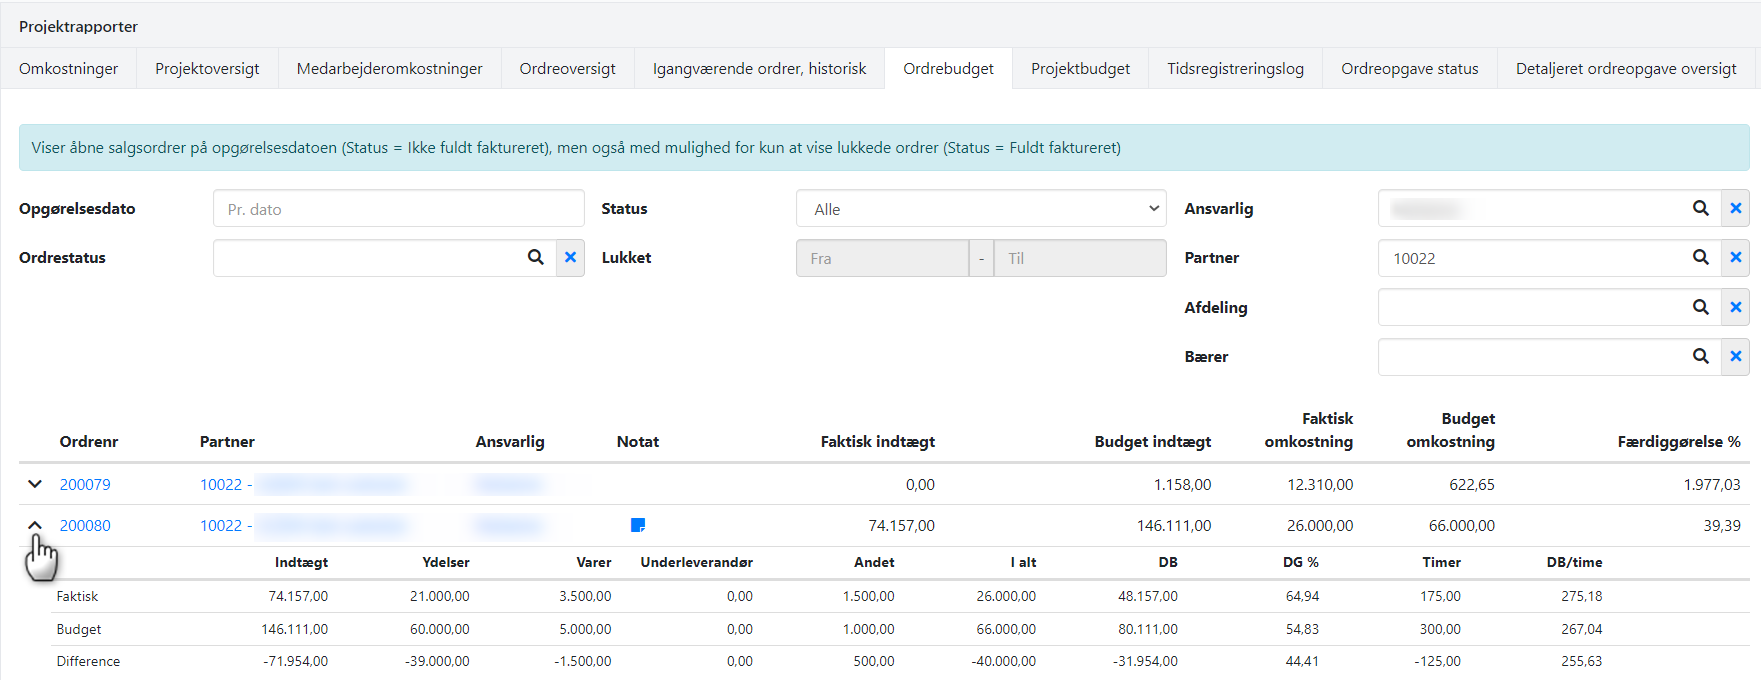The image size is (1761, 680).
Task: Go to Igangværende ordrer, historisk tab
Action: [x=760, y=68]
